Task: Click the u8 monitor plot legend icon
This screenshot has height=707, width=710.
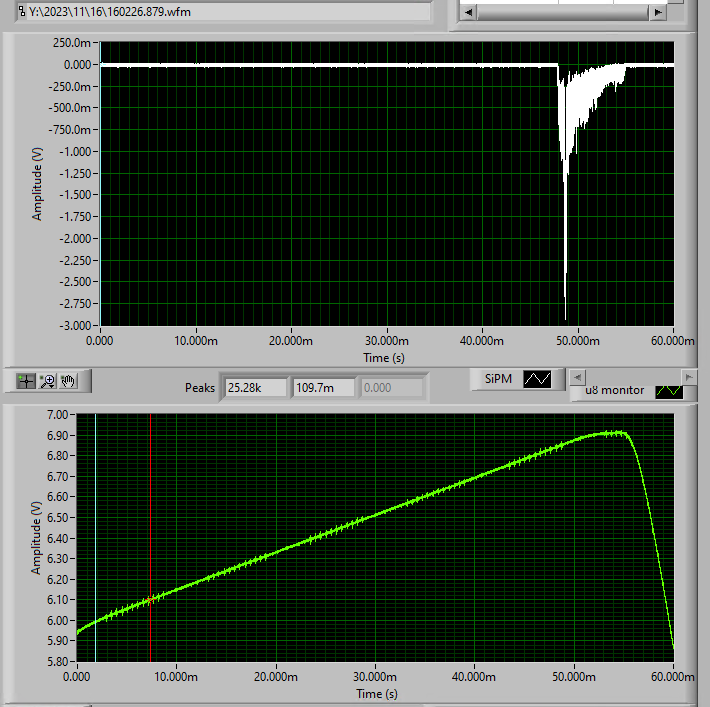Action: click(669, 391)
